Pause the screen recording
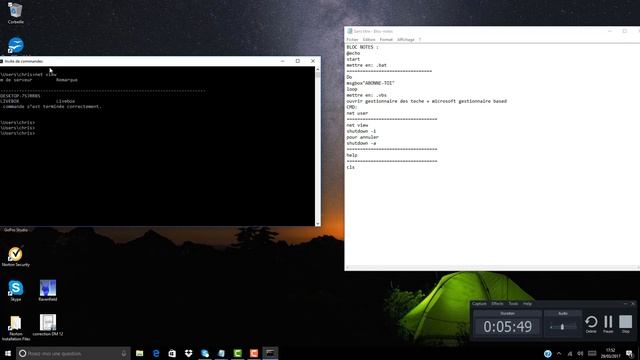 608,324
